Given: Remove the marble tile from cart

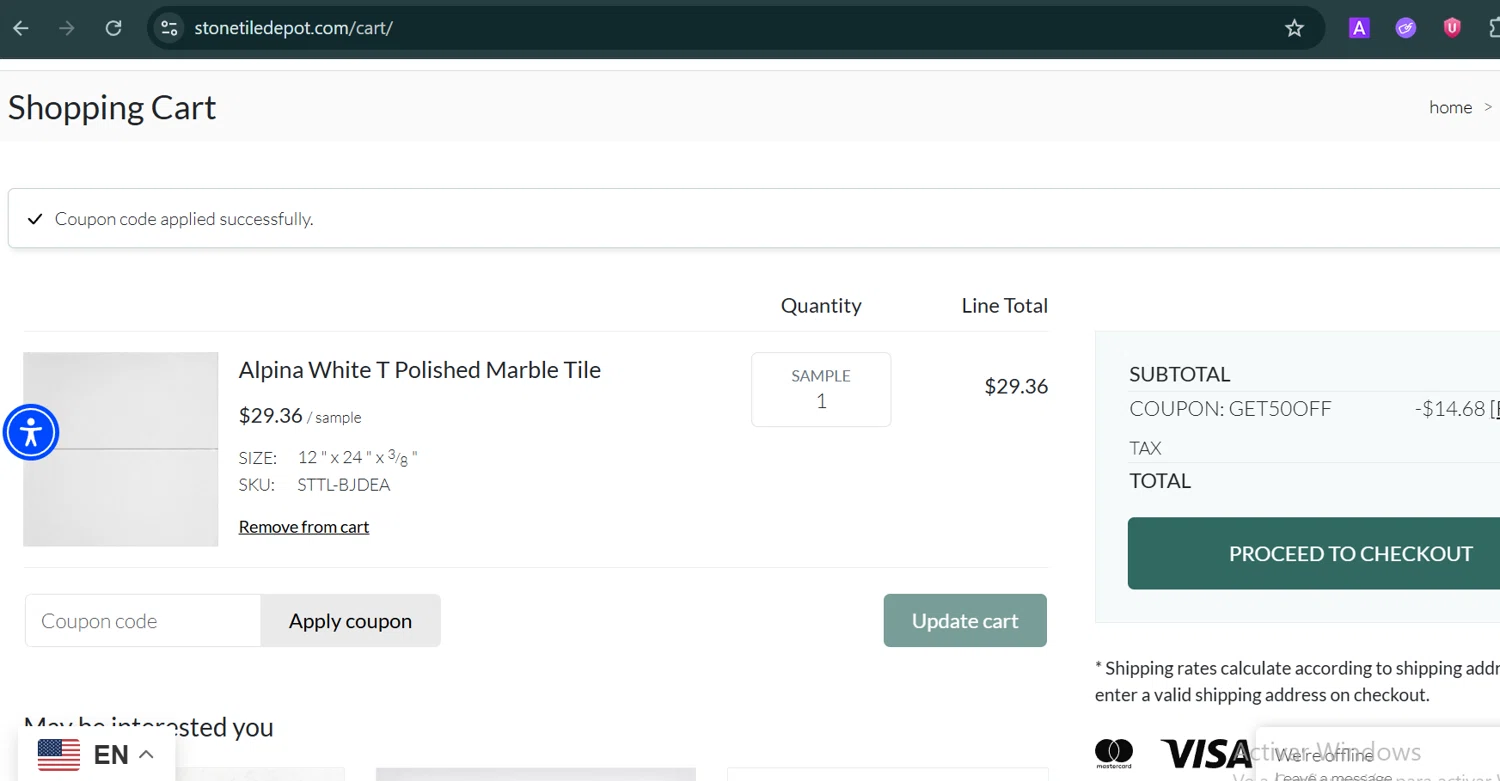Looking at the screenshot, I should coord(304,527).
